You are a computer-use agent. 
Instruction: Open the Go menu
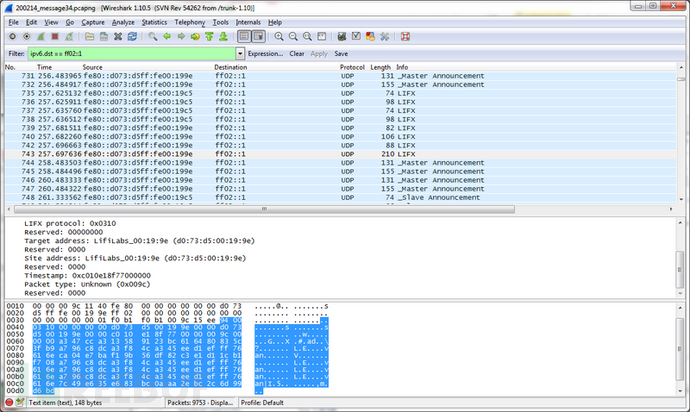(x=70, y=22)
